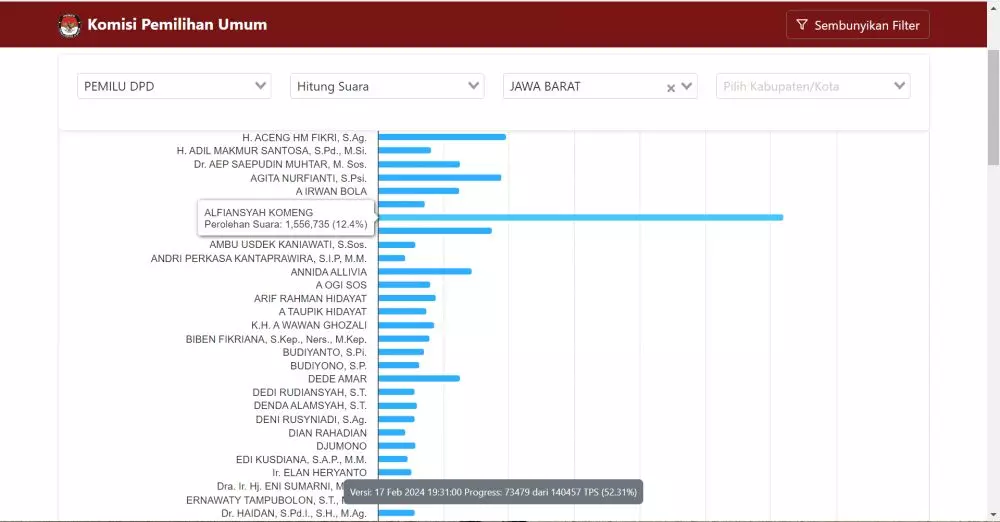Click the funnel filter icon

(801, 25)
